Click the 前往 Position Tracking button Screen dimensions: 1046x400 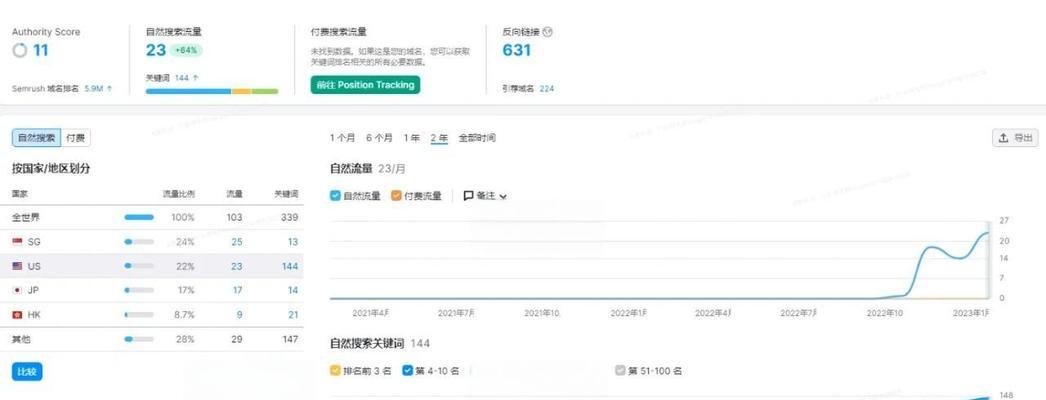(366, 85)
